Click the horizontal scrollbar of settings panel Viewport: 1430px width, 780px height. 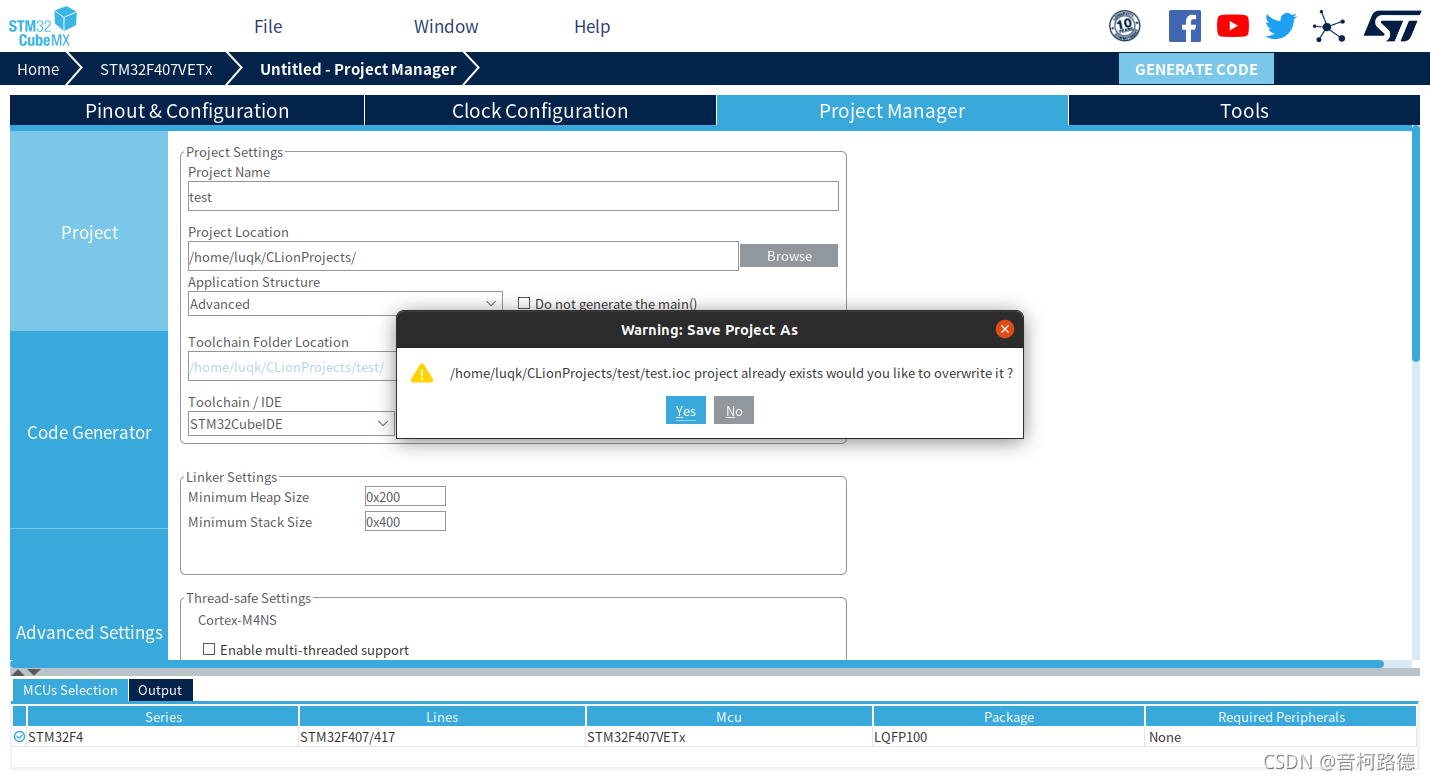pyautogui.click(x=697, y=664)
